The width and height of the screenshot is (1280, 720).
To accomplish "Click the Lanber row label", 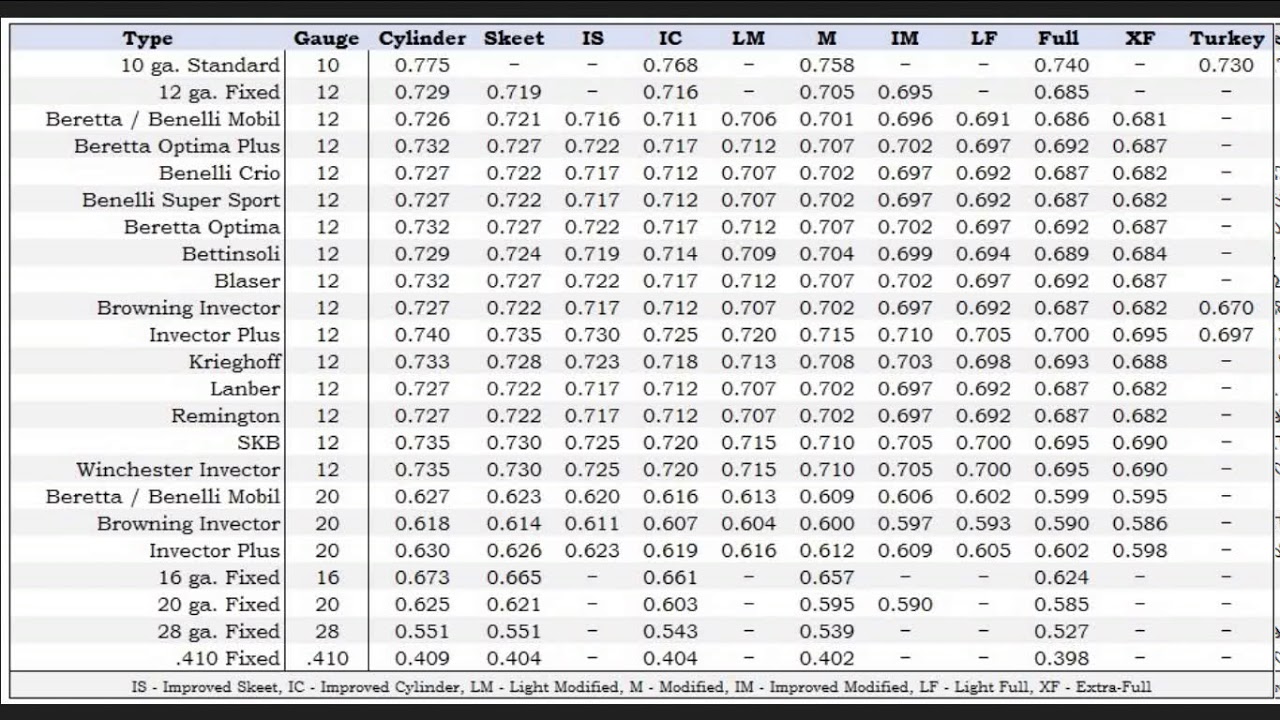I will coord(245,389).
